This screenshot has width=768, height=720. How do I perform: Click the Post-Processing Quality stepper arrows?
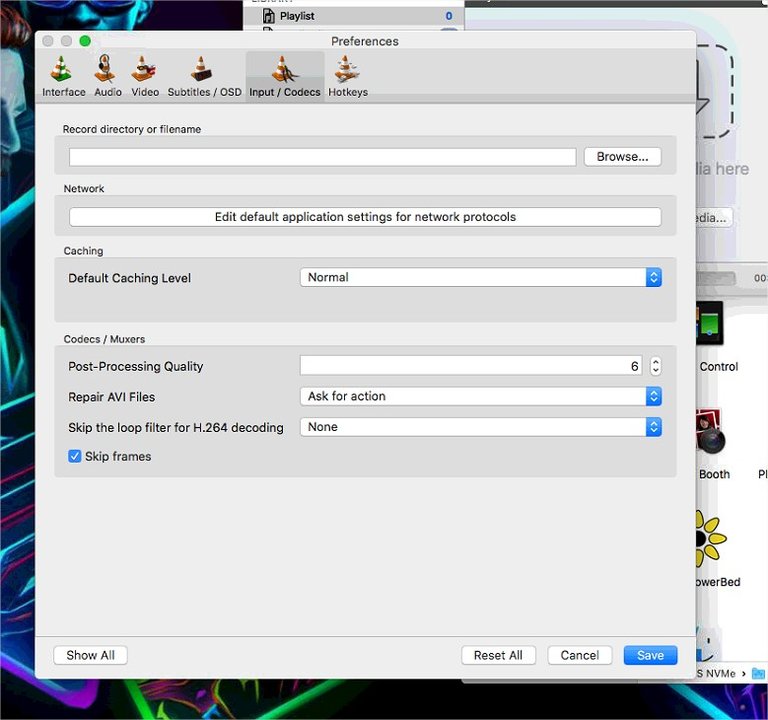pos(655,366)
